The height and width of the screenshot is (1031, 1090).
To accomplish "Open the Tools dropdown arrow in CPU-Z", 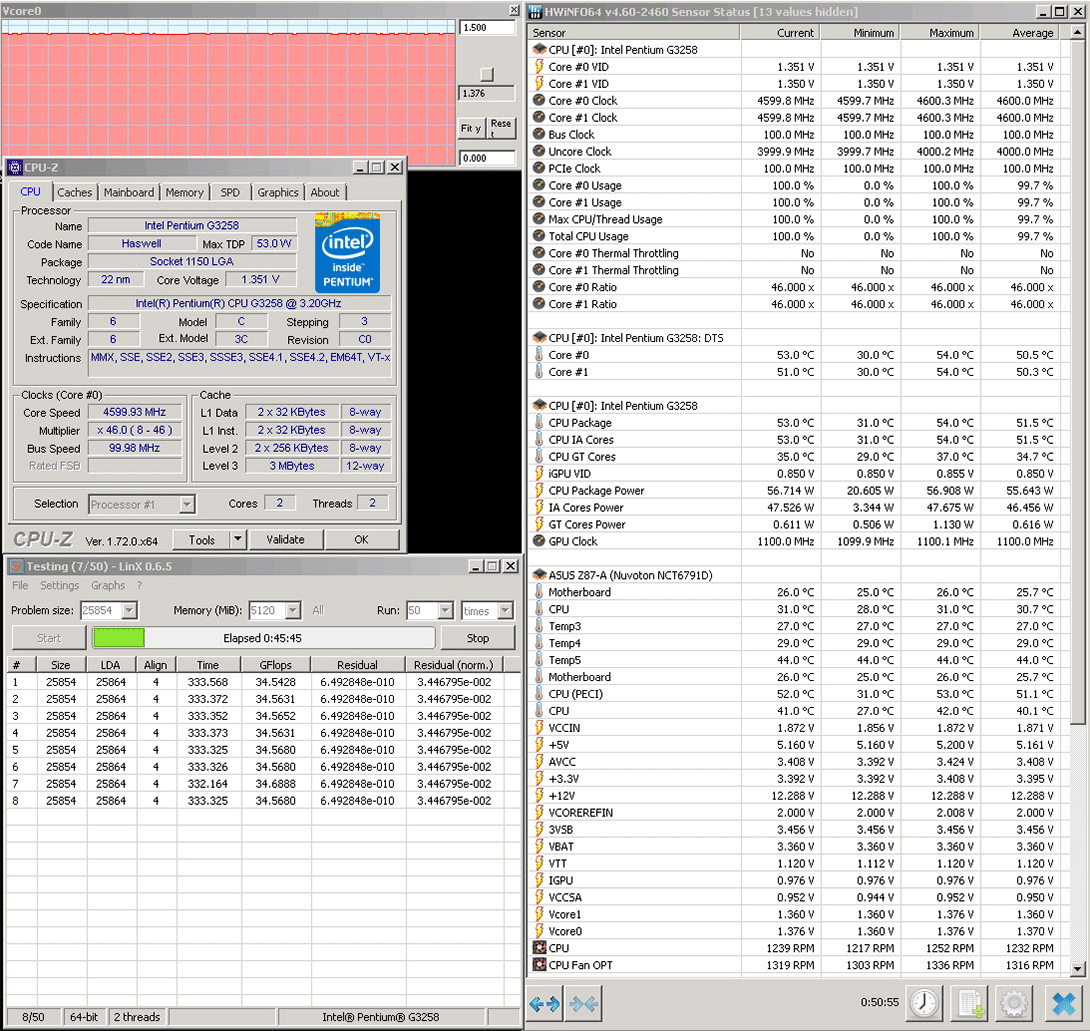I will [x=238, y=539].
